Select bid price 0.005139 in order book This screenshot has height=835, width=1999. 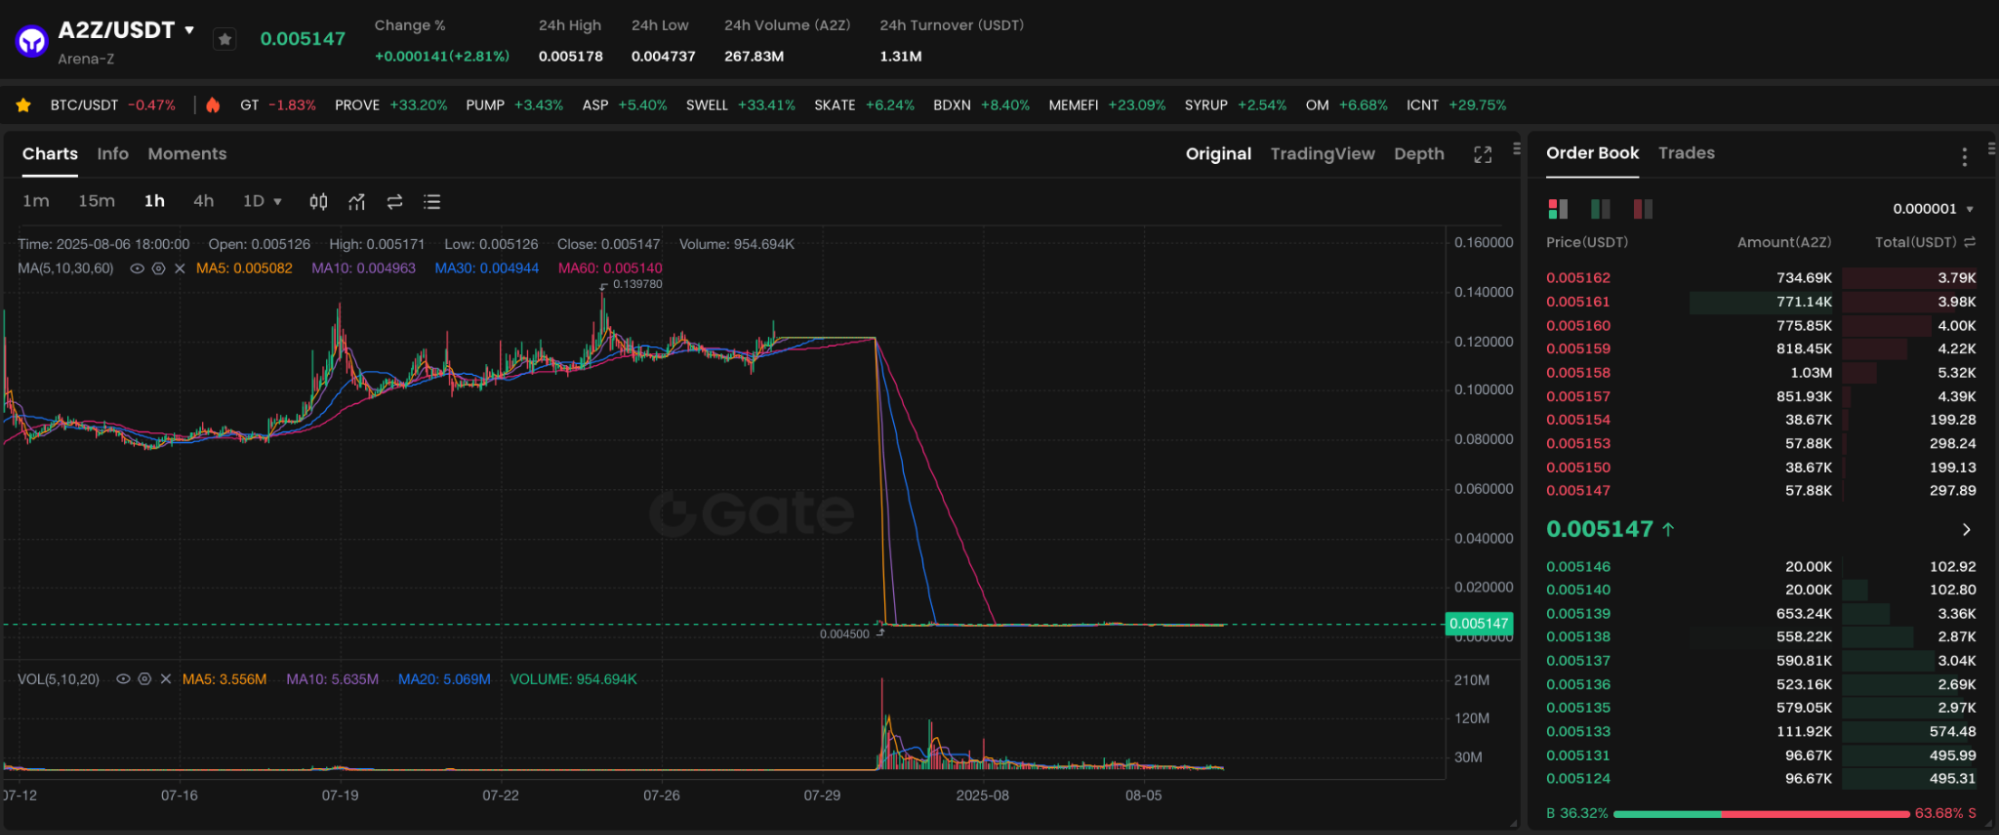(1578, 614)
